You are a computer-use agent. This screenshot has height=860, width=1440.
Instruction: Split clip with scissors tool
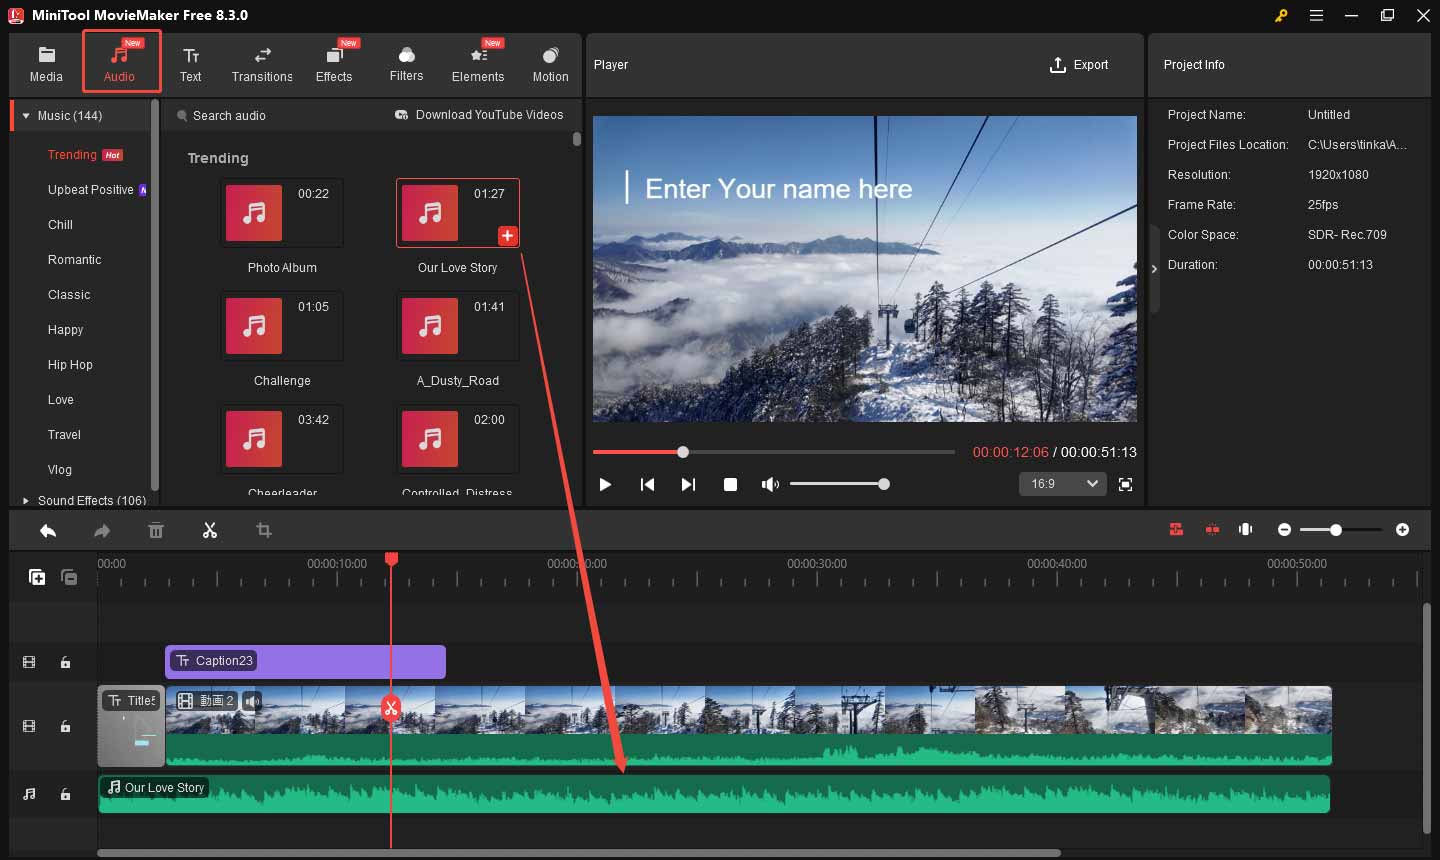[x=210, y=531]
